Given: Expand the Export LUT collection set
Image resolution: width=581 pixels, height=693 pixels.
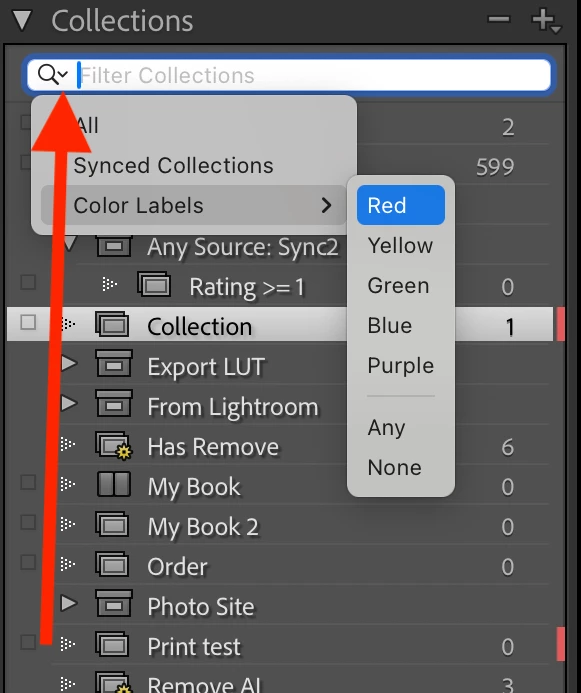Looking at the screenshot, I should pos(69,363).
